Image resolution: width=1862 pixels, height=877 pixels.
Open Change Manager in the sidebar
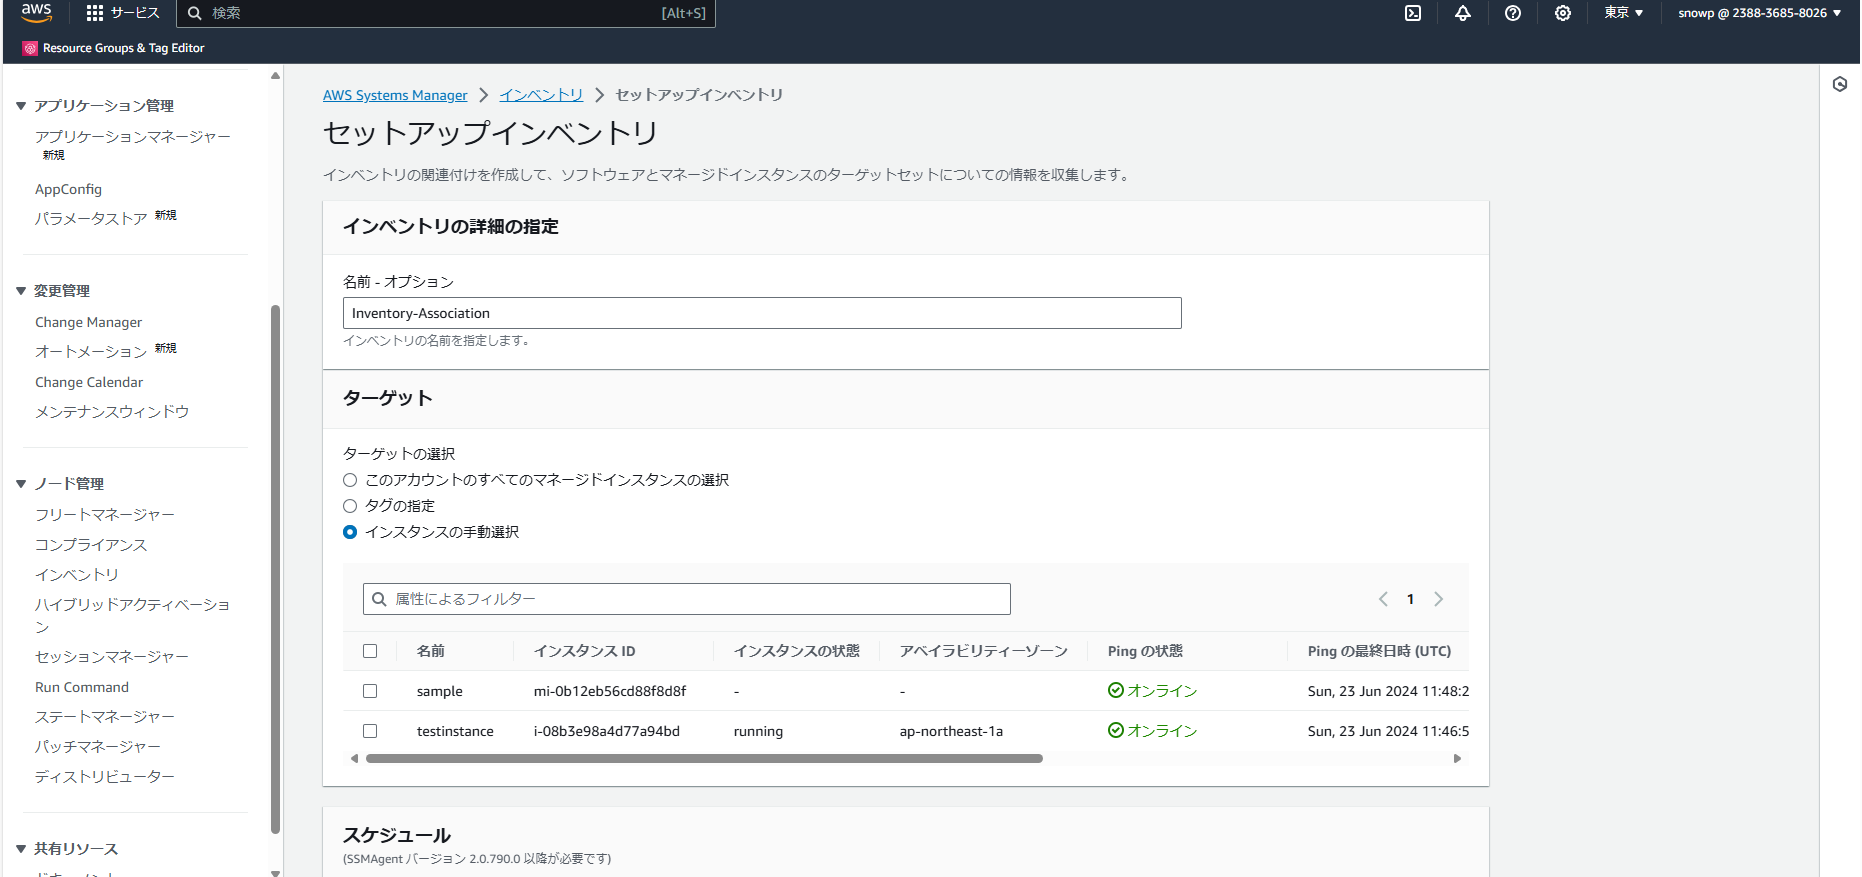(x=88, y=322)
